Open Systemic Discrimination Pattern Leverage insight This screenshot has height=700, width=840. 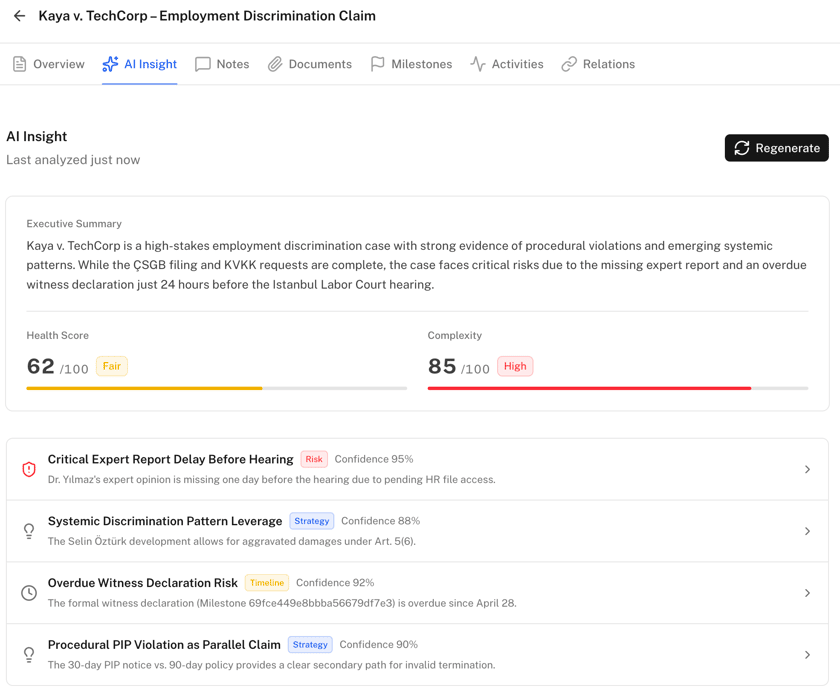tap(417, 531)
